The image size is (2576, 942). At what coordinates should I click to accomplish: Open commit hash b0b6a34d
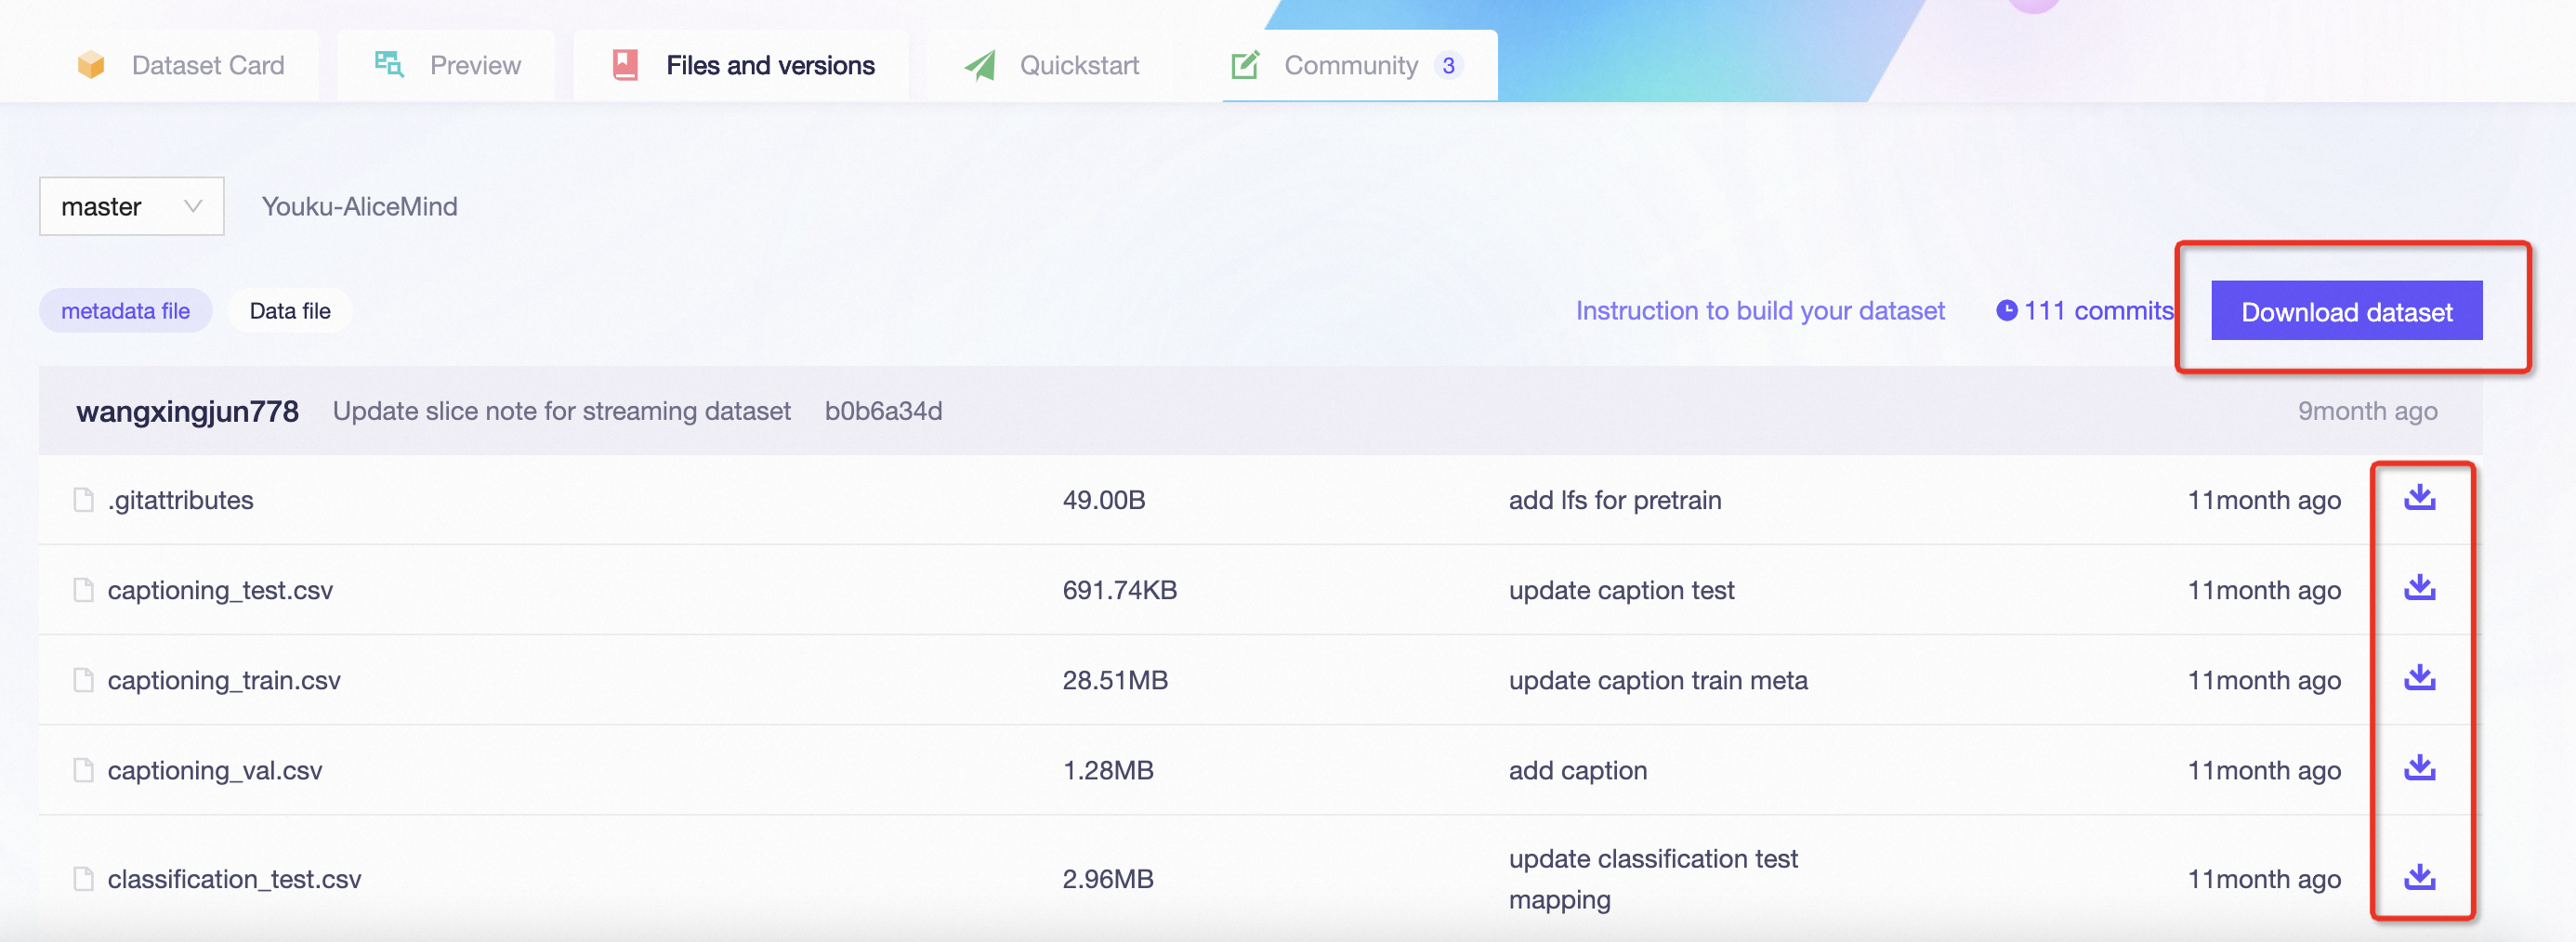point(882,411)
